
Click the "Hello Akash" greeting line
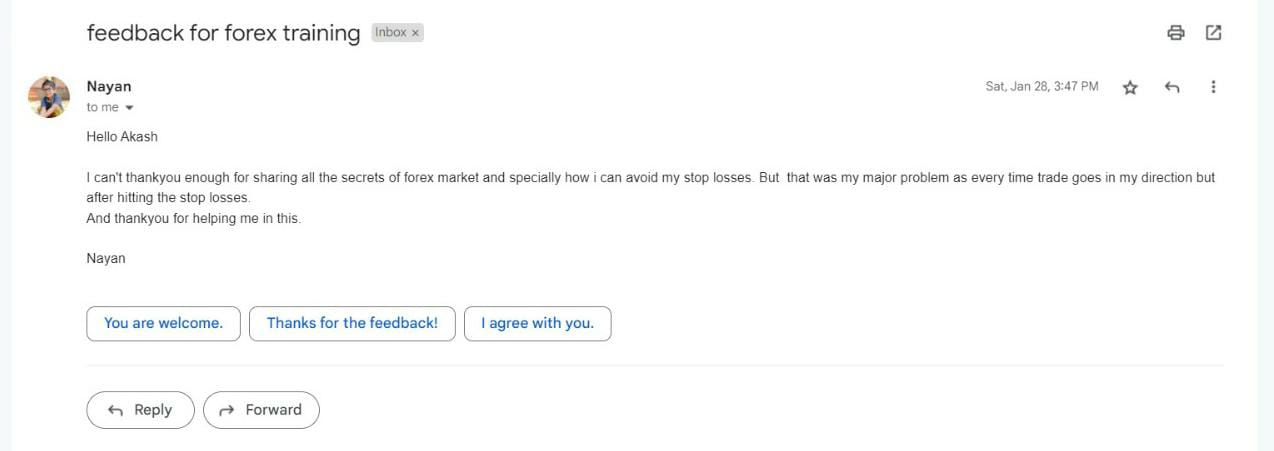[x=122, y=137]
